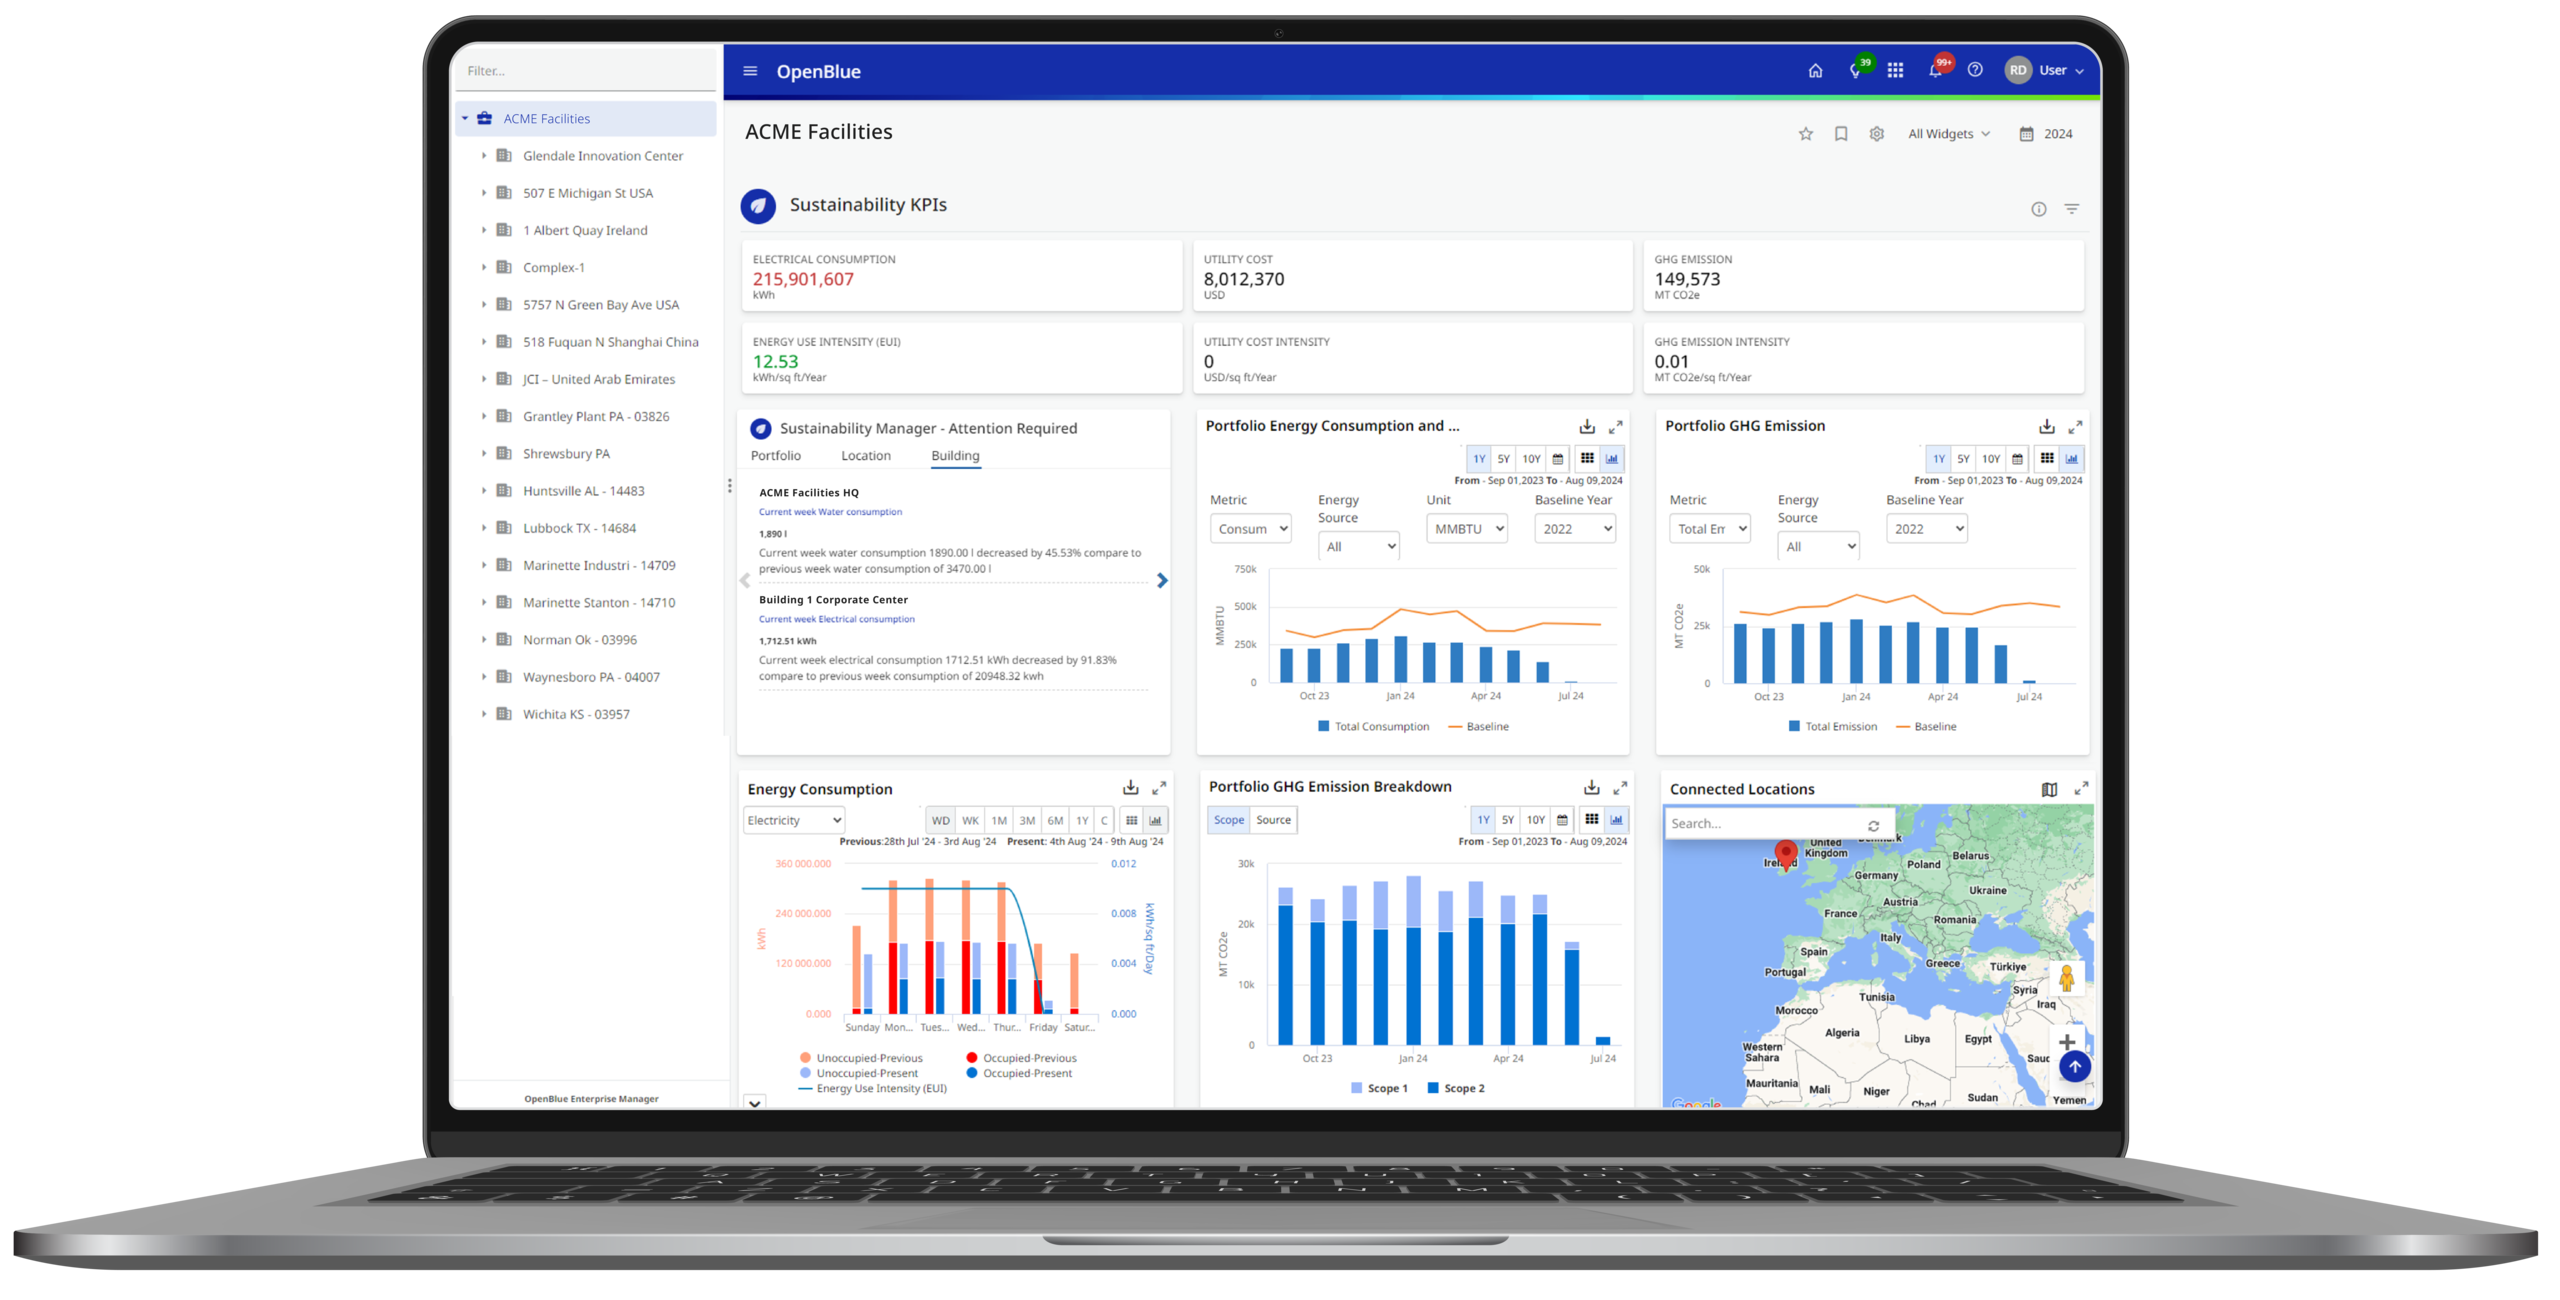The image size is (2560, 1300).
Task: Set the Portfolio Energy Consumption range to 5Y
Action: 1503,459
